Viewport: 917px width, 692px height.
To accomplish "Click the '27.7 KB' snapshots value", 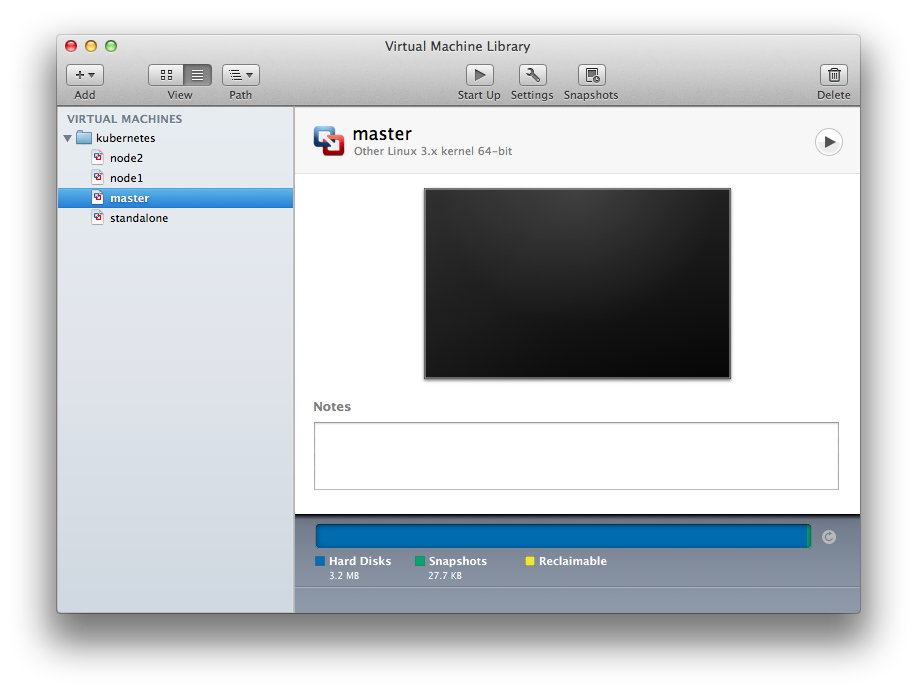I will pyautogui.click(x=444, y=576).
